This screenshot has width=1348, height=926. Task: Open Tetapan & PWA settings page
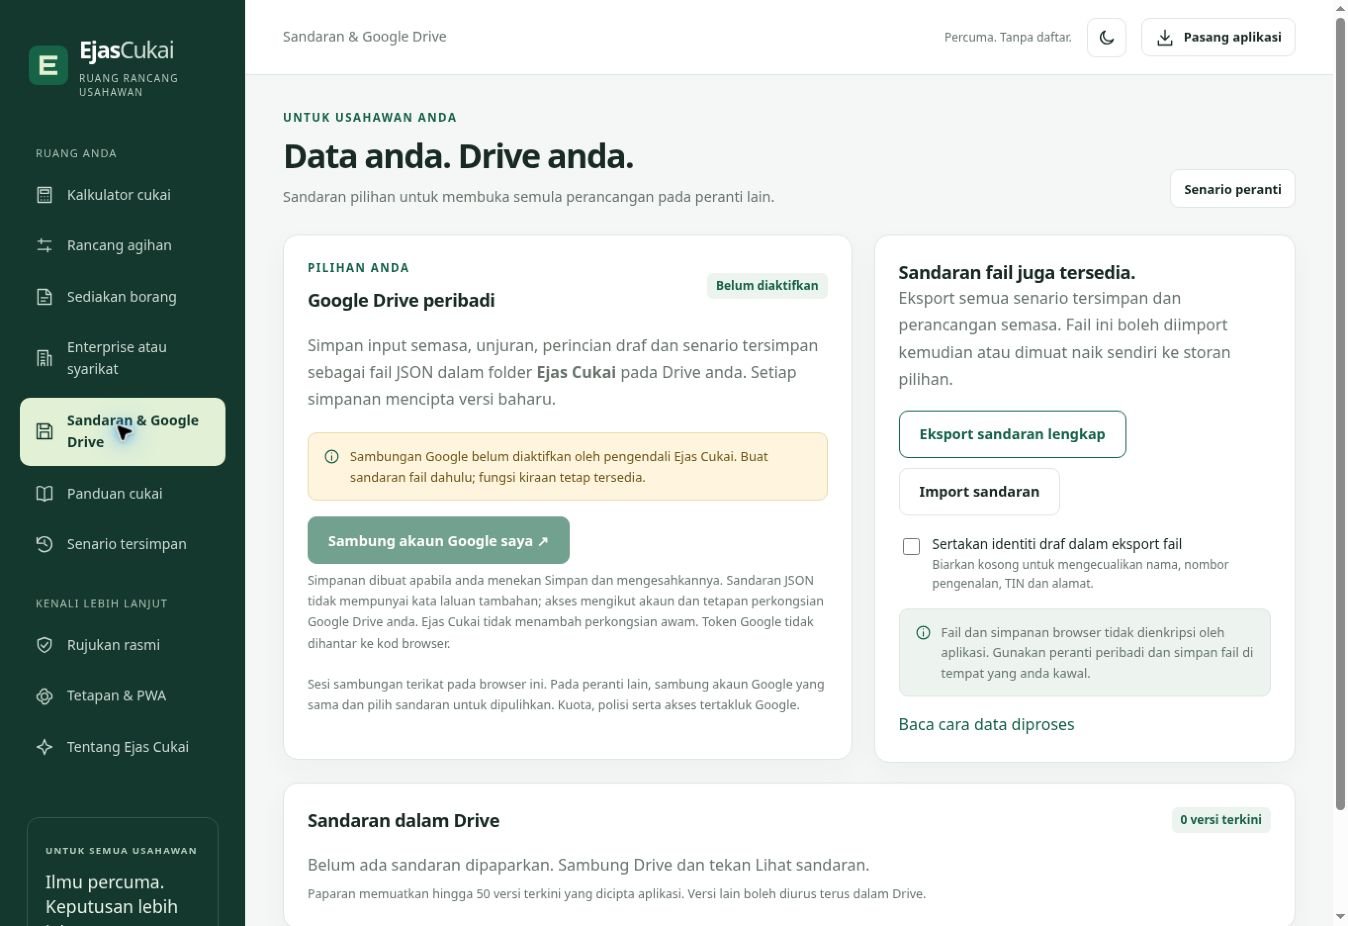tap(122, 696)
